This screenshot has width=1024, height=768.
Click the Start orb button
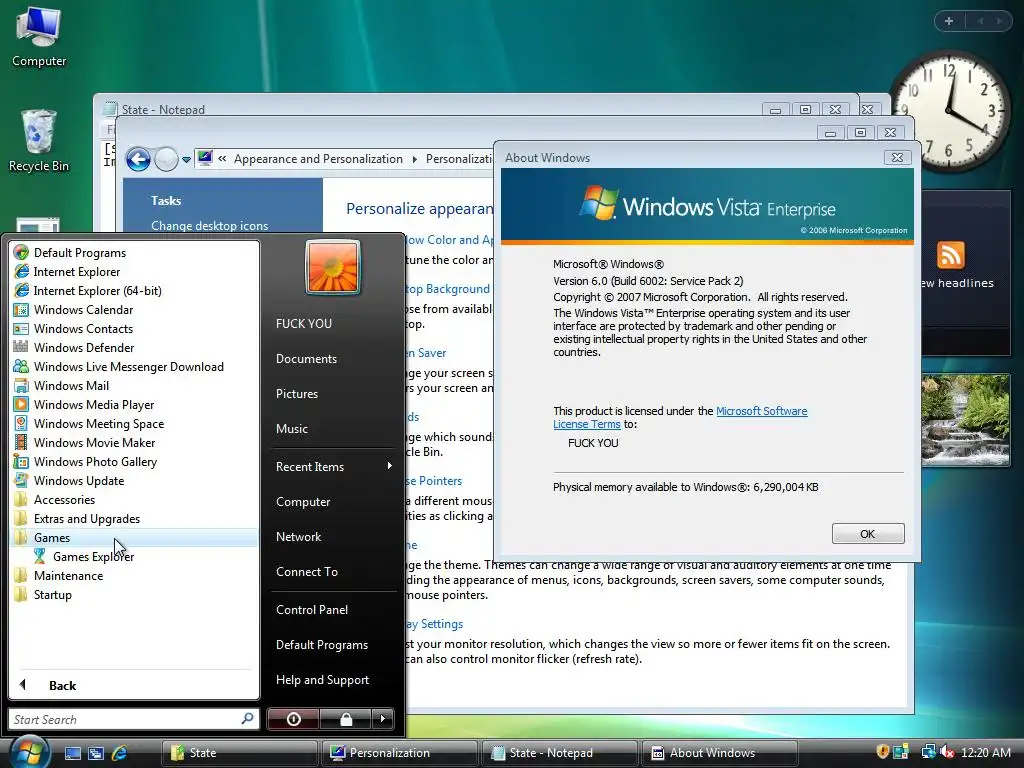[x=28, y=751]
